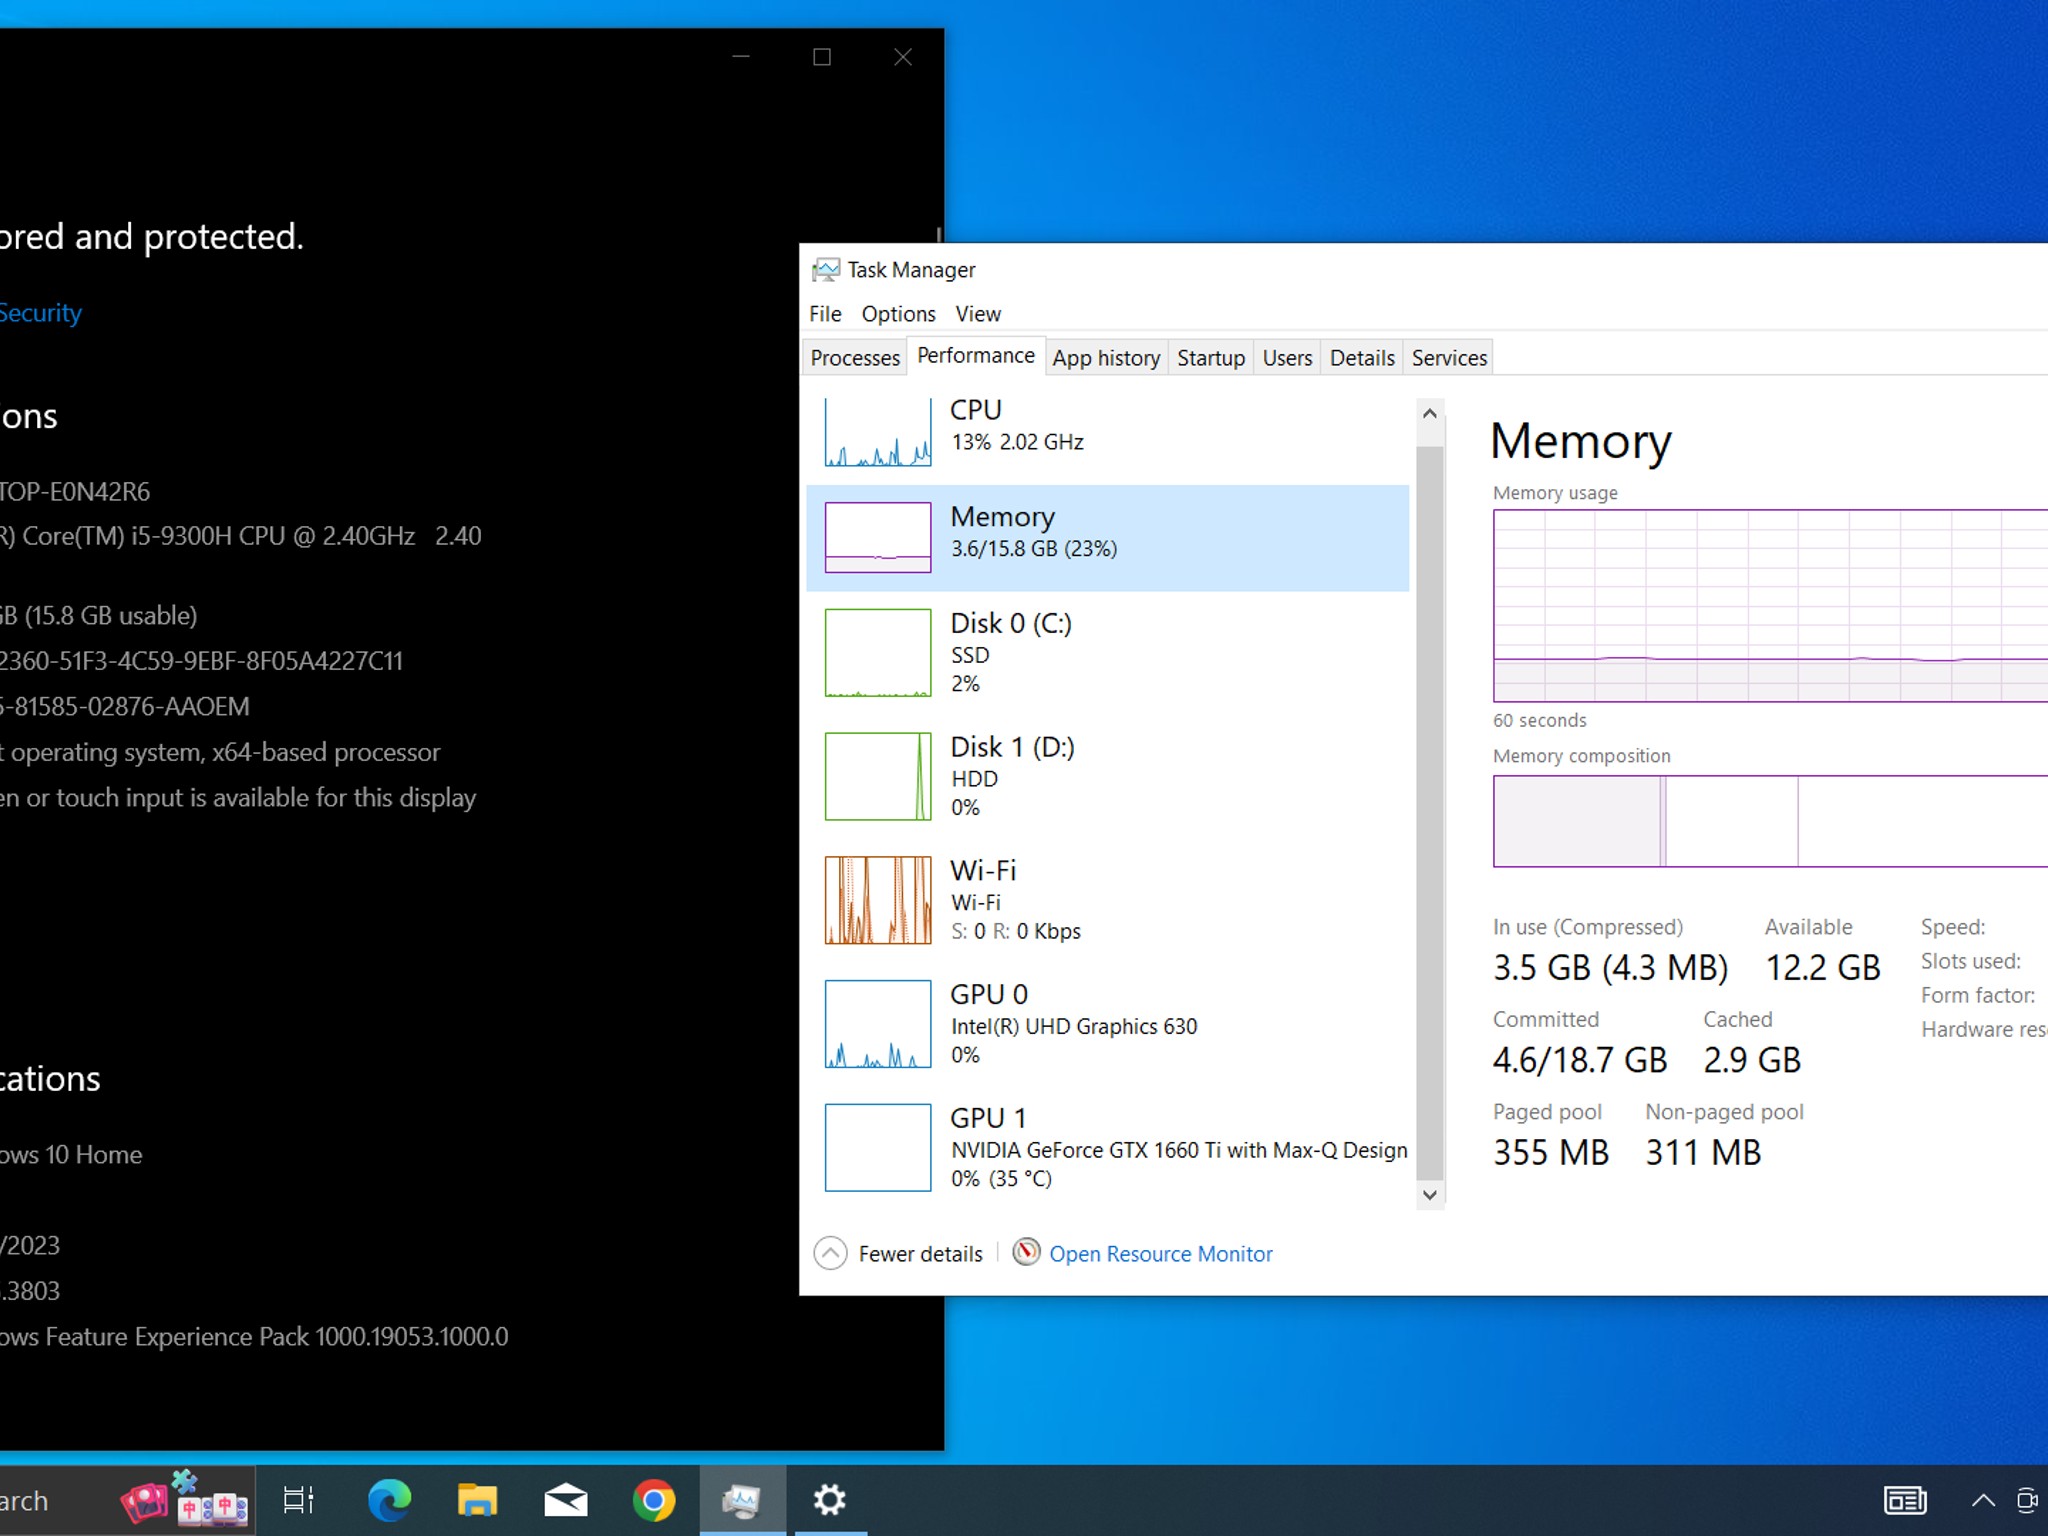Open the Disk 0 (C:) SSD entry
Screen dimensions: 2048x1536
click(1107, 652)
